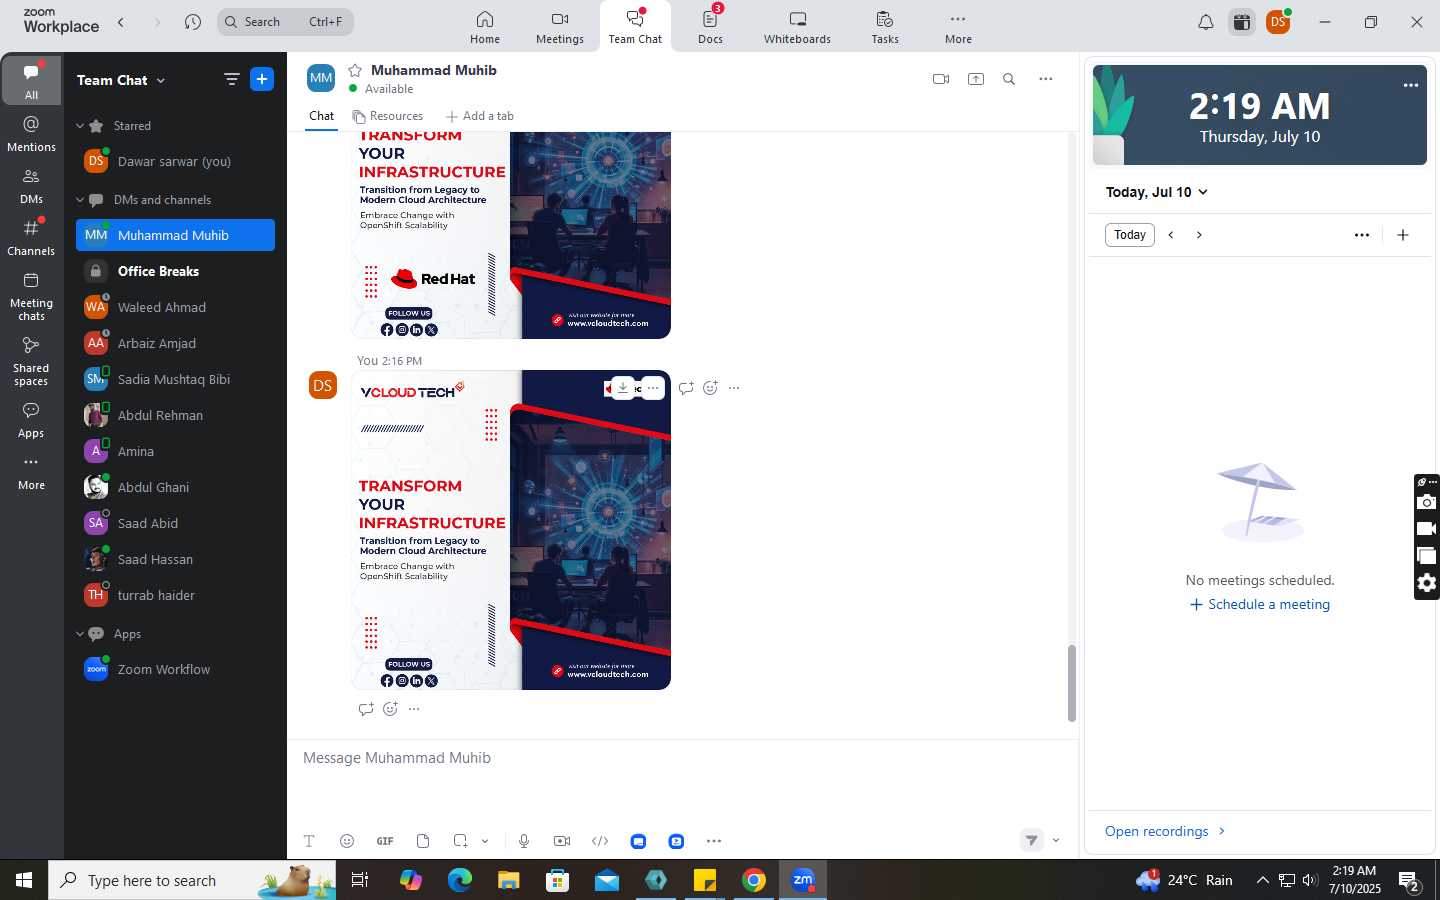The image size is (1440, 900).
Task: Collapse the Starred section
Action: 80,126
